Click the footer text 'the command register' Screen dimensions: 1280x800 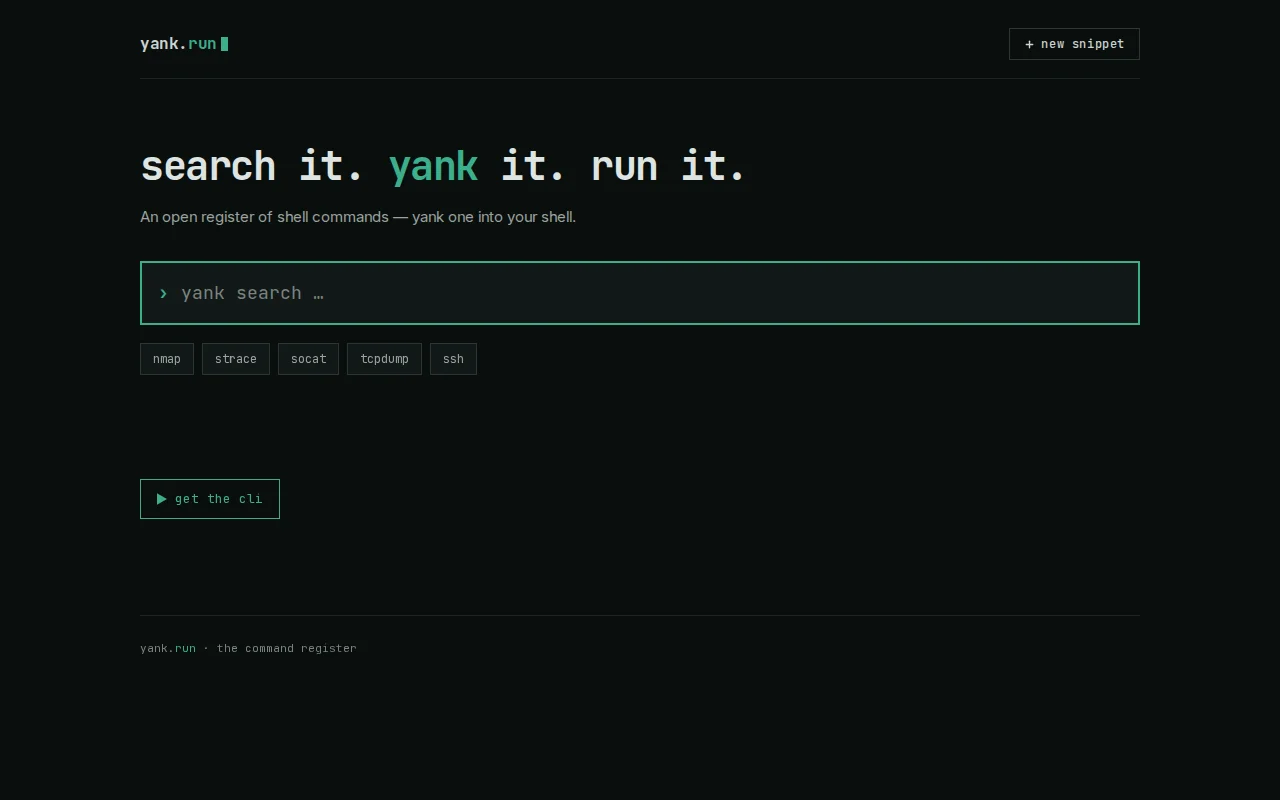287,648
